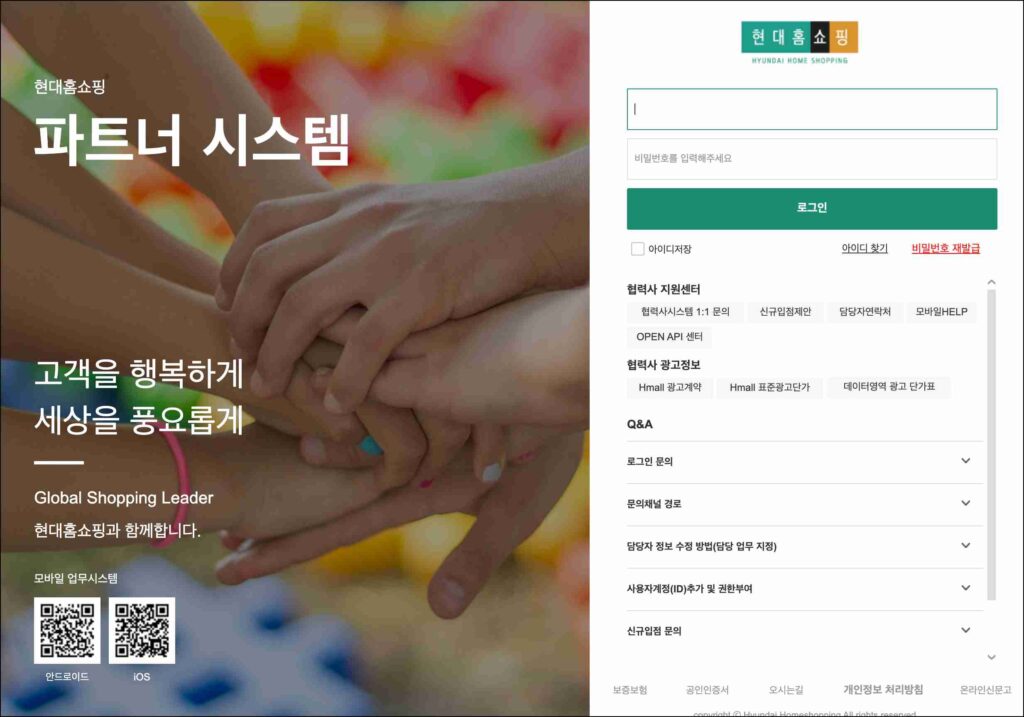Viewport: 1024px width, 717px height.
Task: Focus the password input field
Action: coord(812,159)
